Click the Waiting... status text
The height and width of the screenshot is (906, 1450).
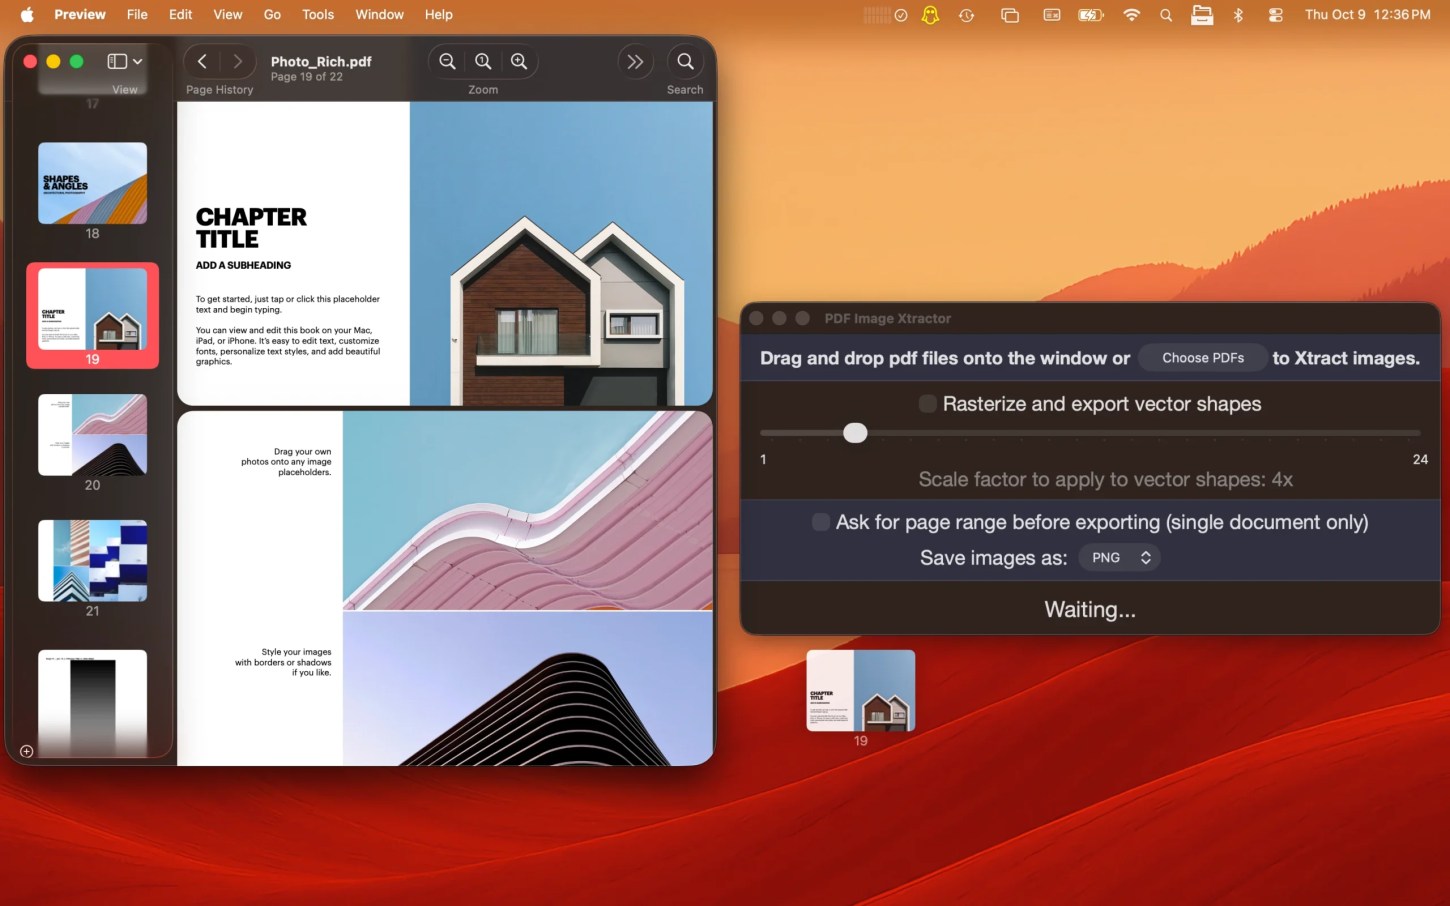[x=1090, y=610]
